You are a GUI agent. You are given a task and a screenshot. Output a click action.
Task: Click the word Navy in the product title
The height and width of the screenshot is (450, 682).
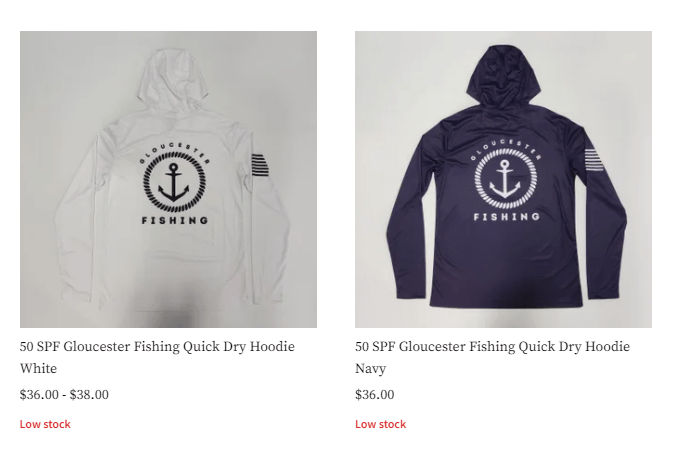pyautogui.click(x=371, y=369)
